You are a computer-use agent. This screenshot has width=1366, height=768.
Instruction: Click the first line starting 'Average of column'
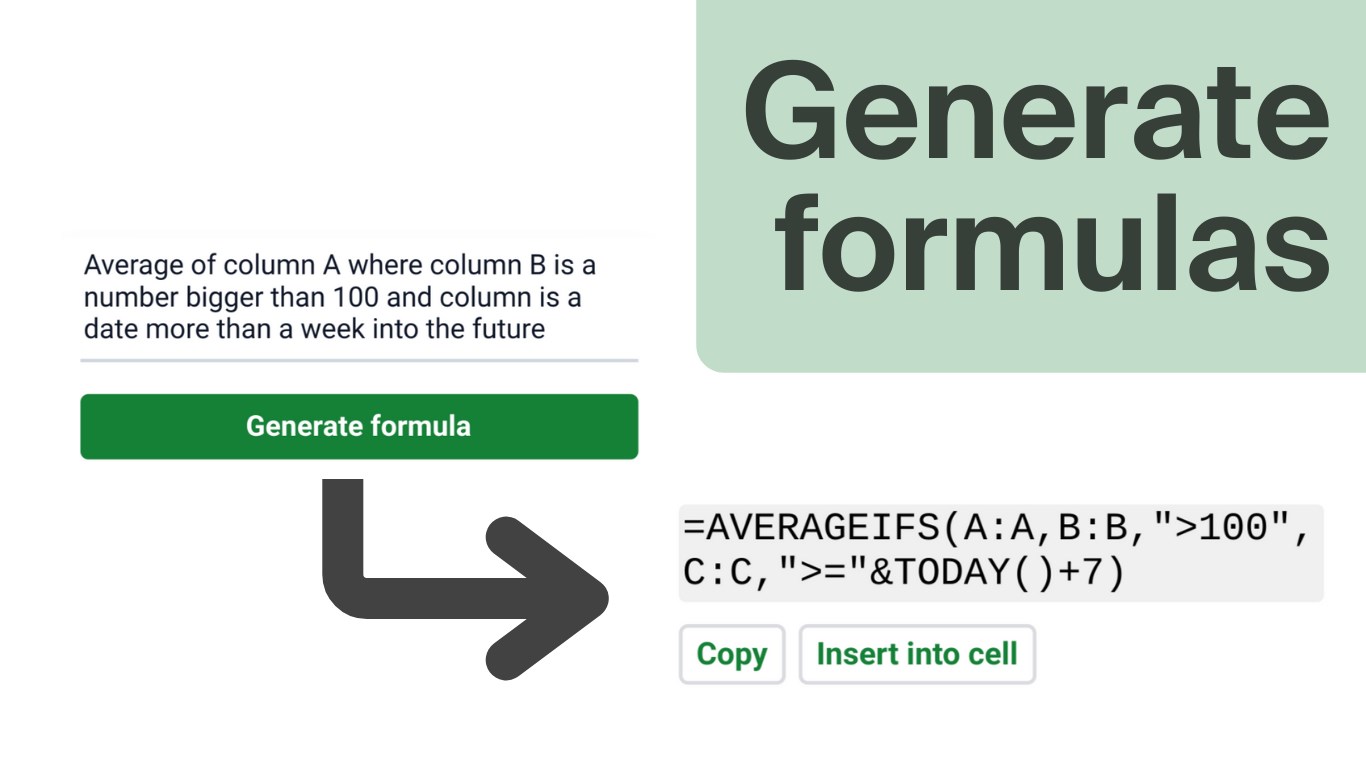point(340,266)
